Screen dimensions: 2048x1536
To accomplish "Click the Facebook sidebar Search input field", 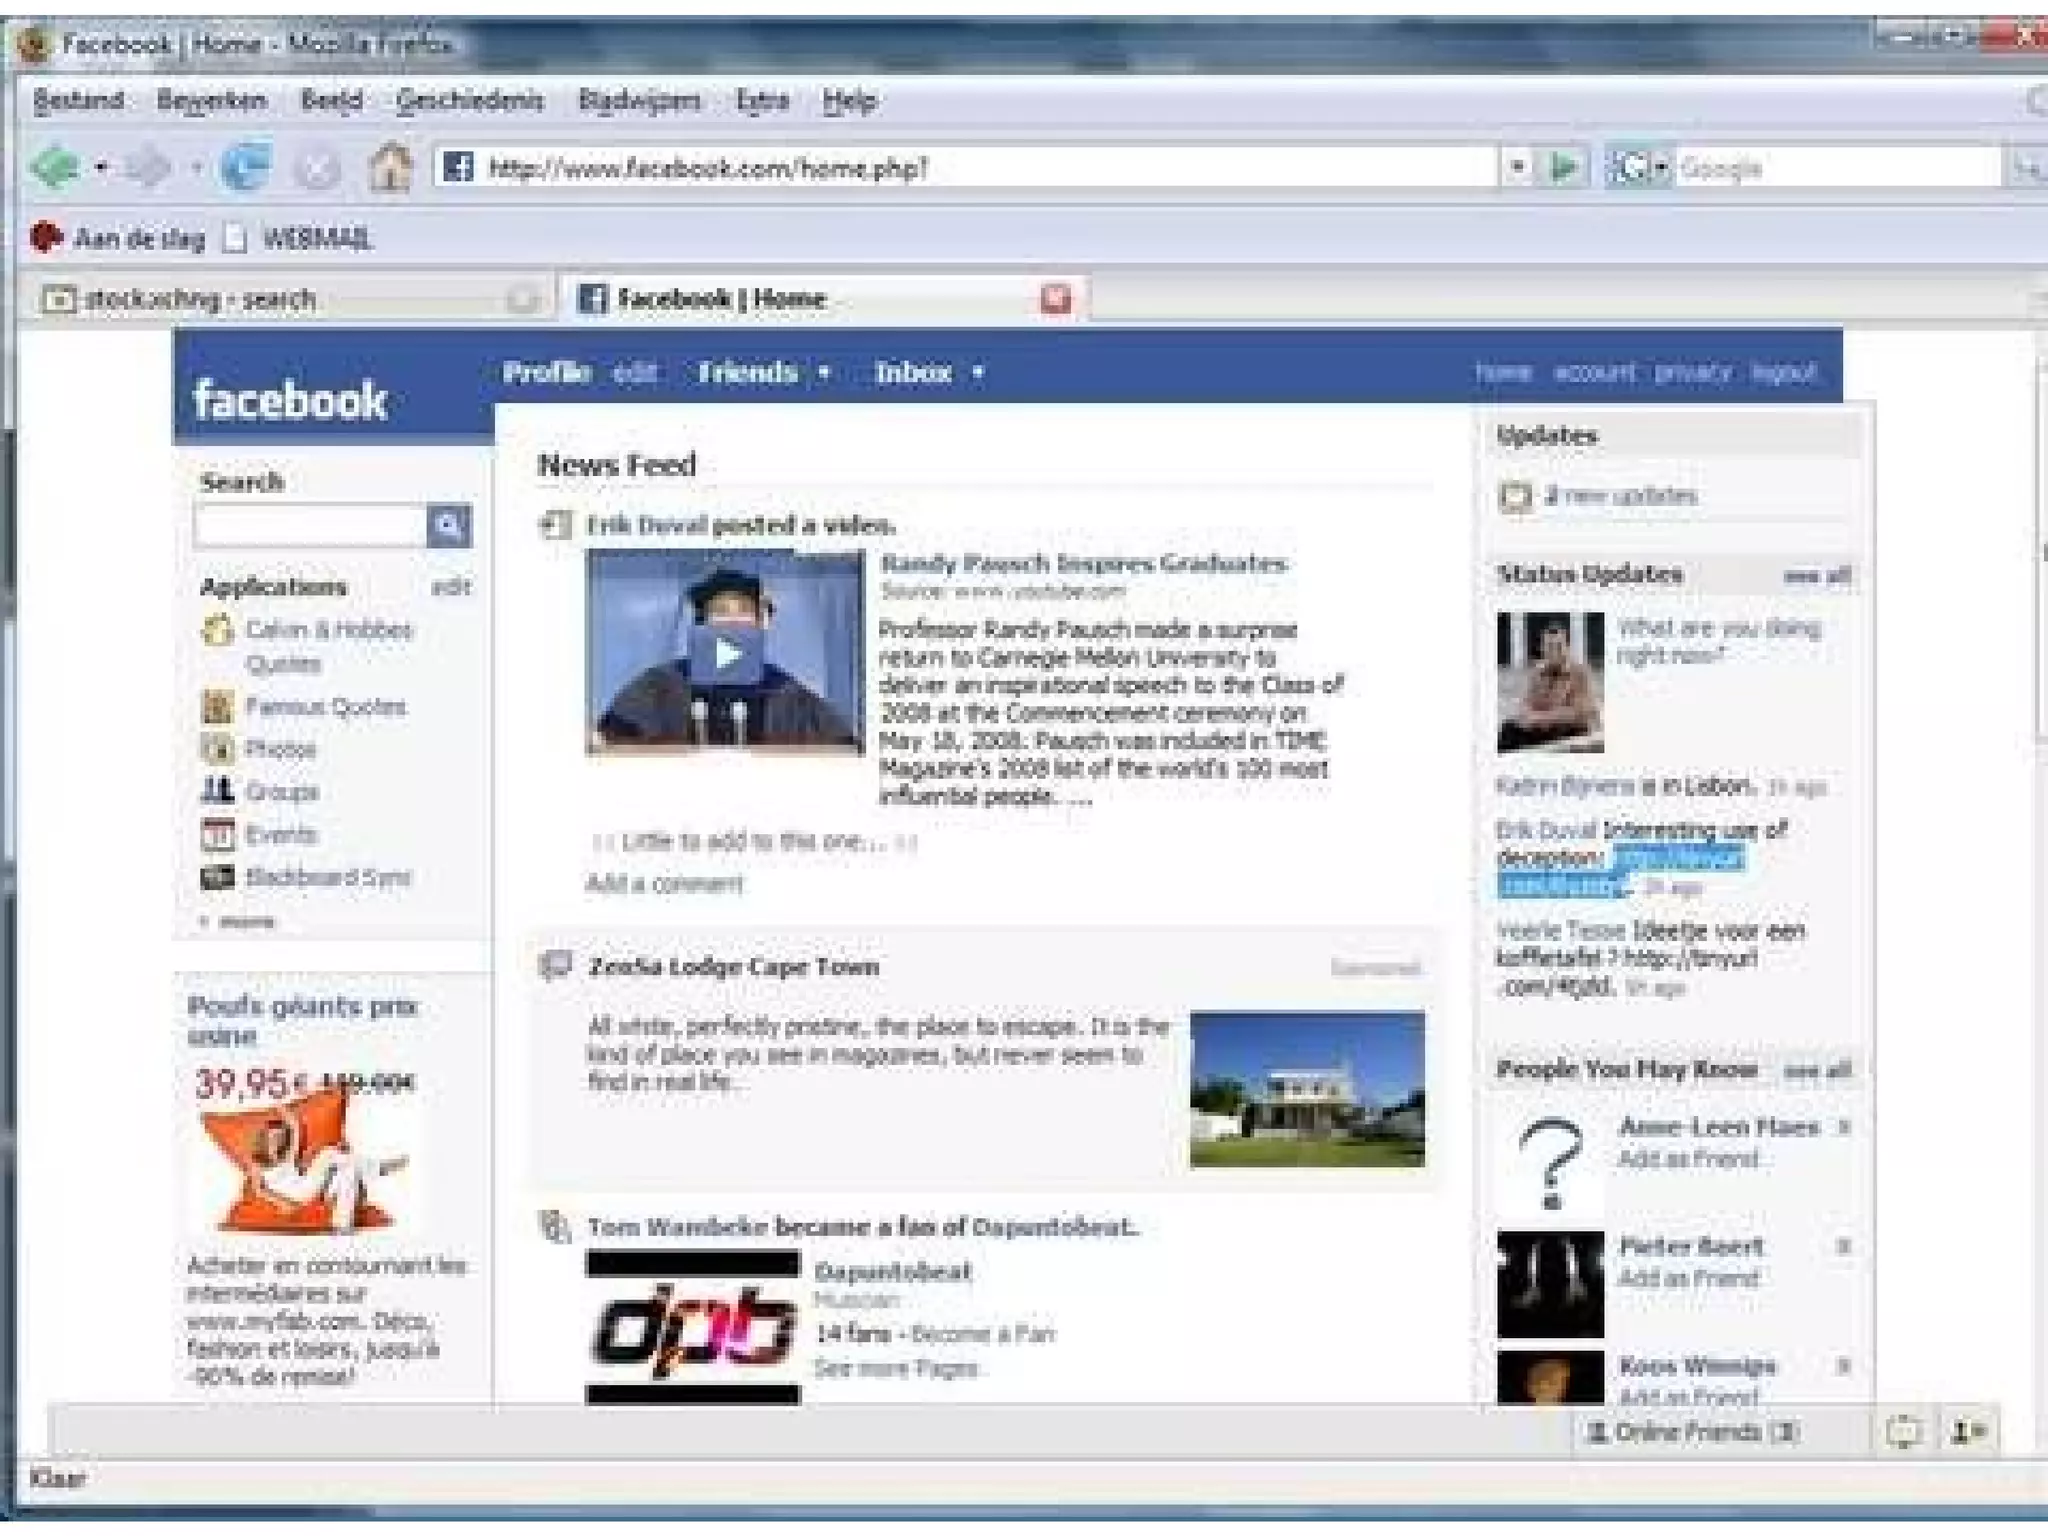I will (310, 525).
